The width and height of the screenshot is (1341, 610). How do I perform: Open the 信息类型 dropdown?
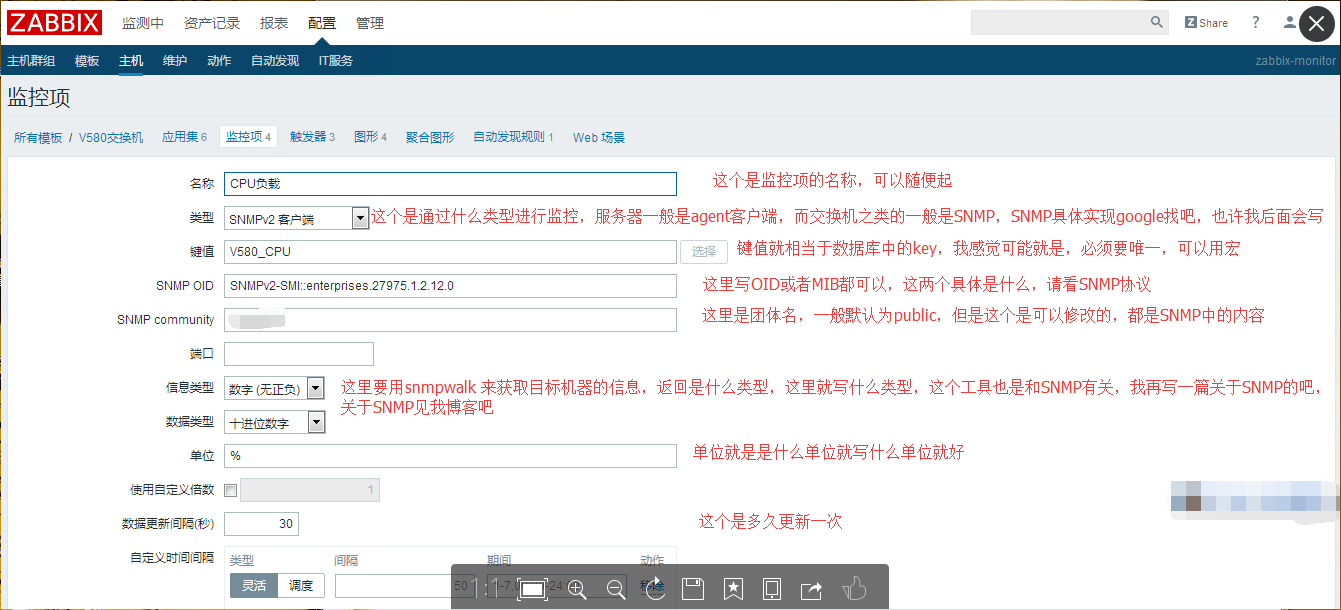pyautogui.click(x=274, y=388)
